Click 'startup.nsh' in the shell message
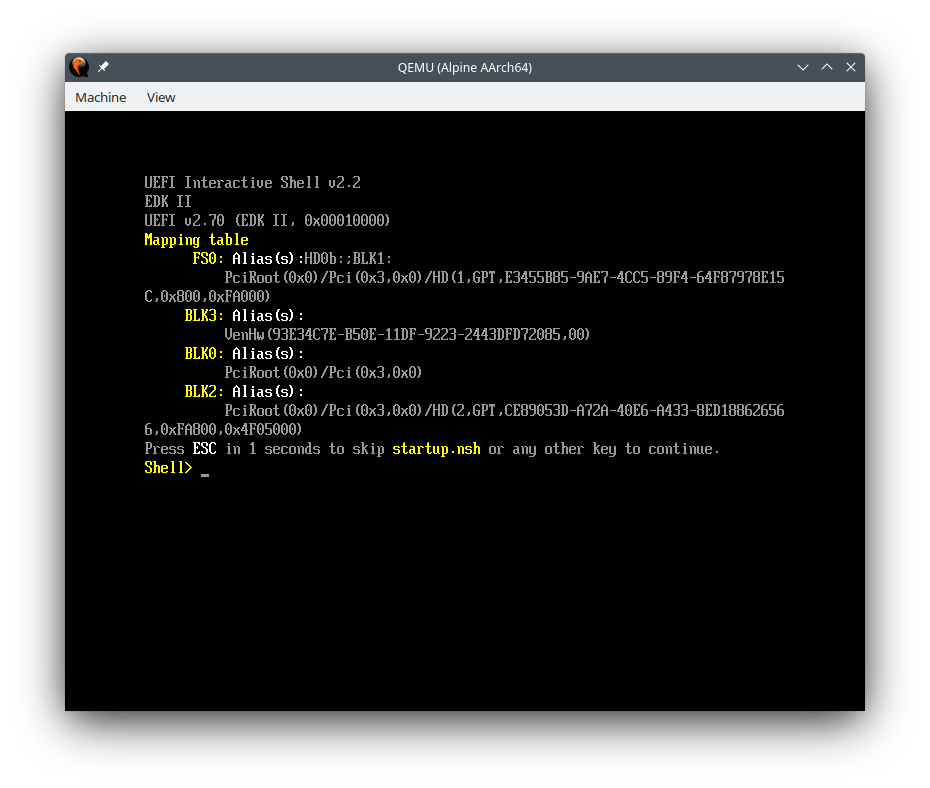The height and width of the screenshot is (788, 930). pyautogui.click(x=436, y=449)
